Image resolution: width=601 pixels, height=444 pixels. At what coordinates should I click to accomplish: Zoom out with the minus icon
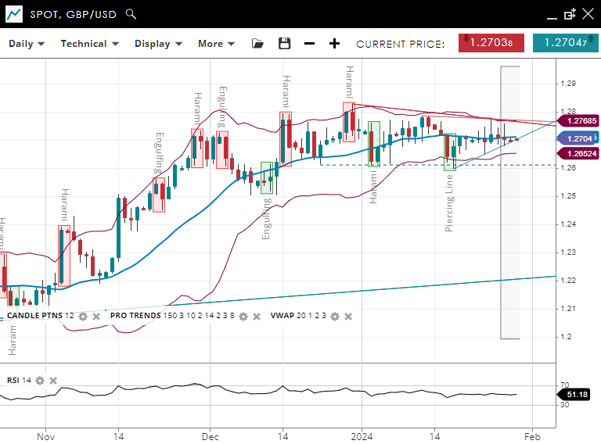point(309,44)
